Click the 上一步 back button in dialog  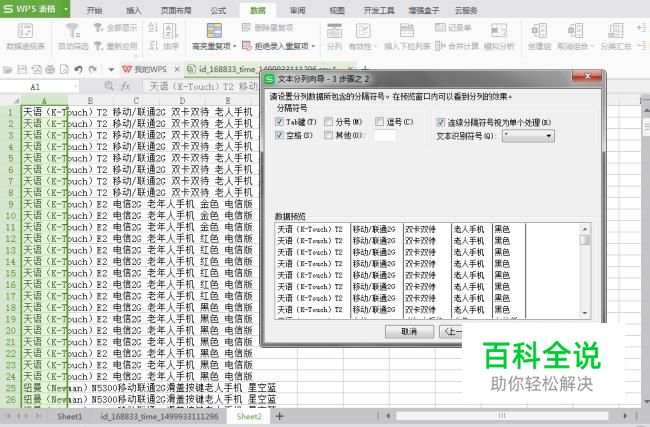pos(451,332)
